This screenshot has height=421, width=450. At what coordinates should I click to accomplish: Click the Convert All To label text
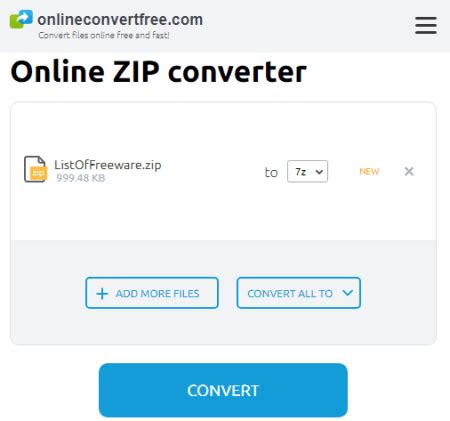click(290, 294)
